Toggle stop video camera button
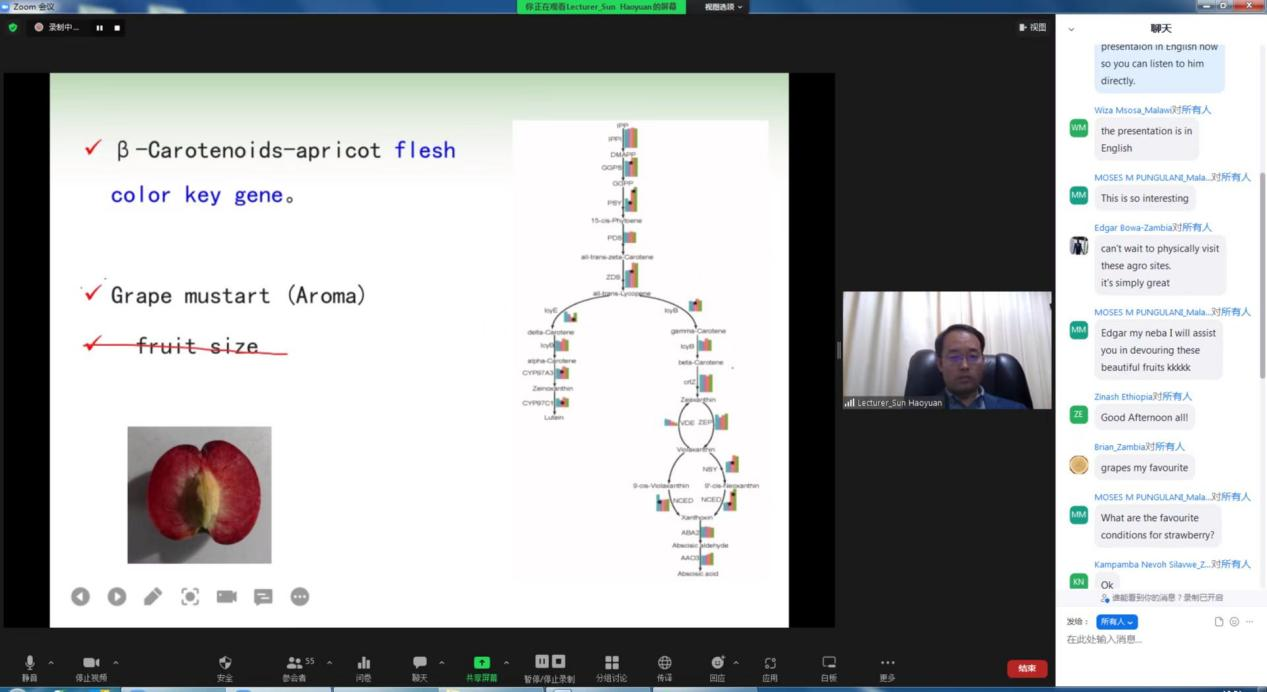 [x=90, y=666]
